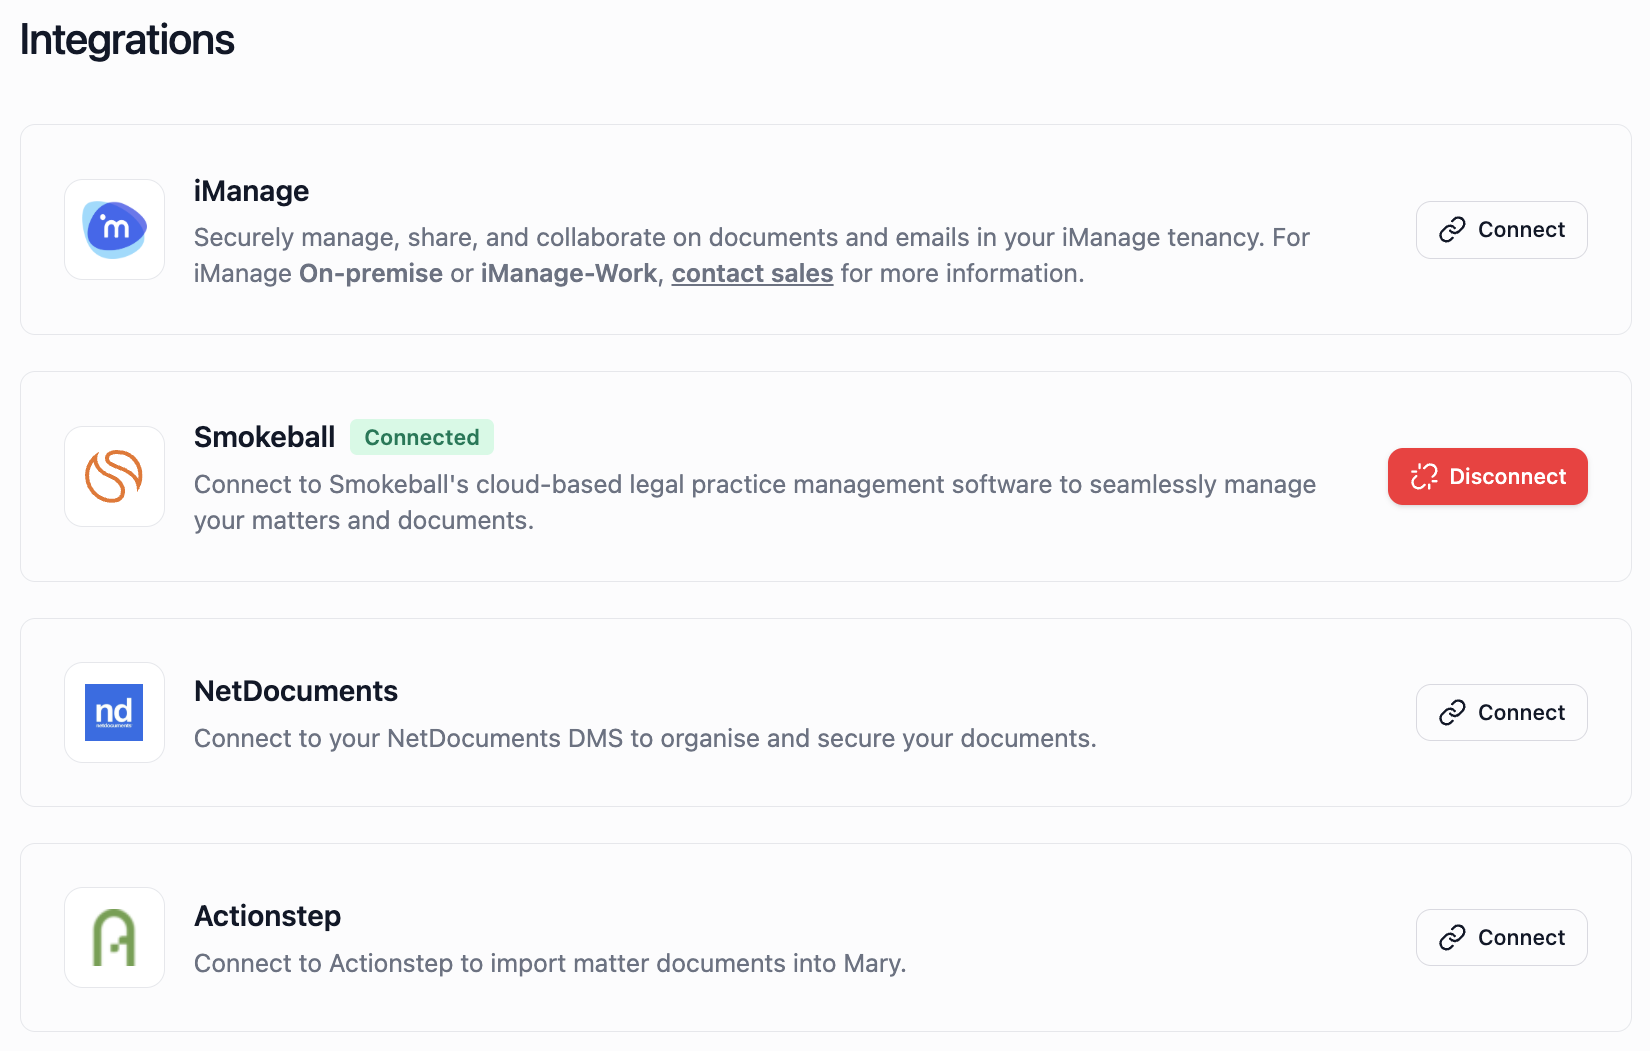This screenshot has width=1650, height=1051.
Task: Click the iManage title text
Action: tap(251, 191)
